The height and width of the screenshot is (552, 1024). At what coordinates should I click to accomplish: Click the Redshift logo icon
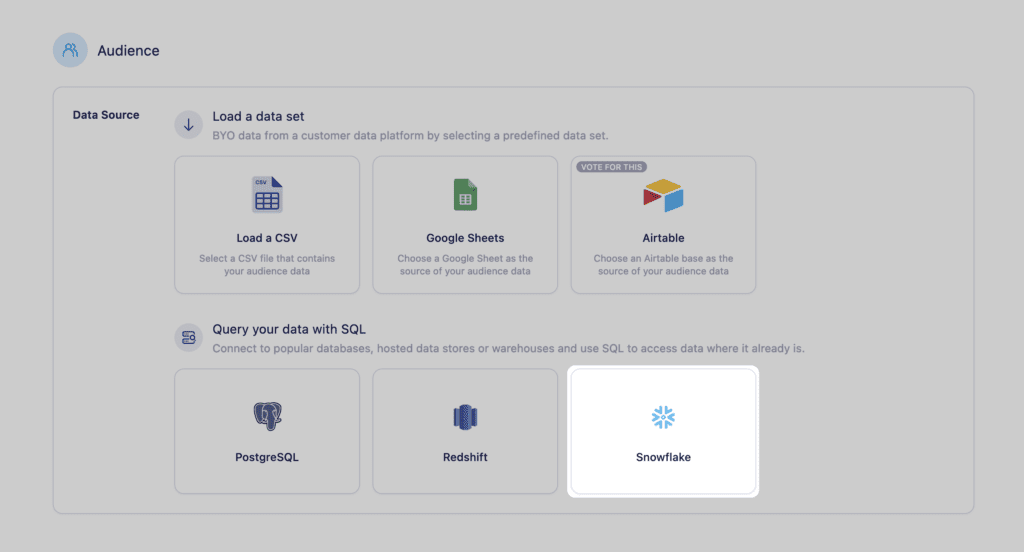coord(465,417)
